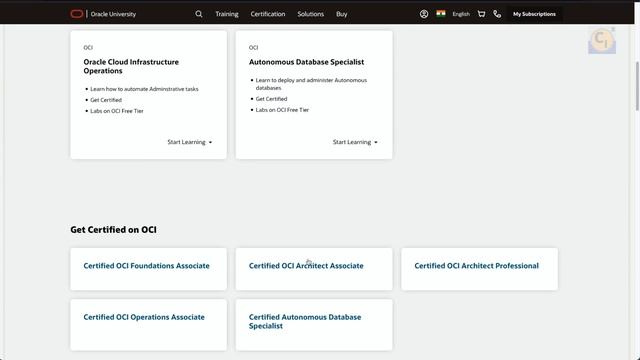Click 'Get Certified' bullet in Autonomous Database card
The image size is (640, 360).
point(271,99)
